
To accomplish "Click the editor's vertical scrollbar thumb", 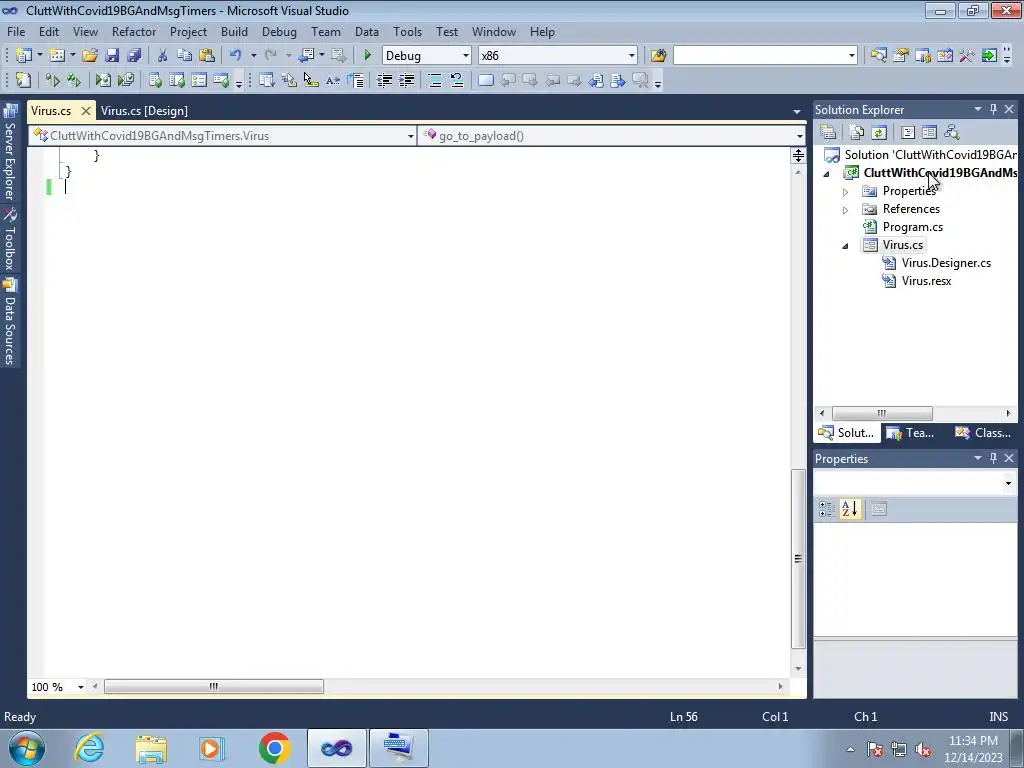I will (x=798, y=559).
